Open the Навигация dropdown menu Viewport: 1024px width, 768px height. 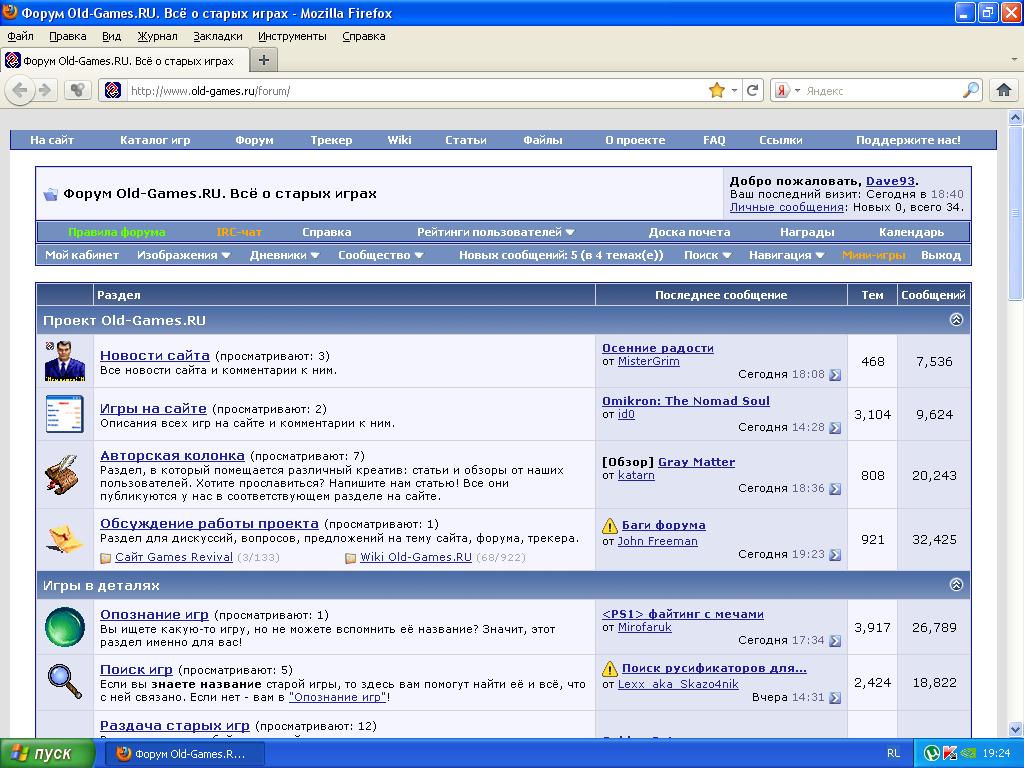tap(785, 255)
